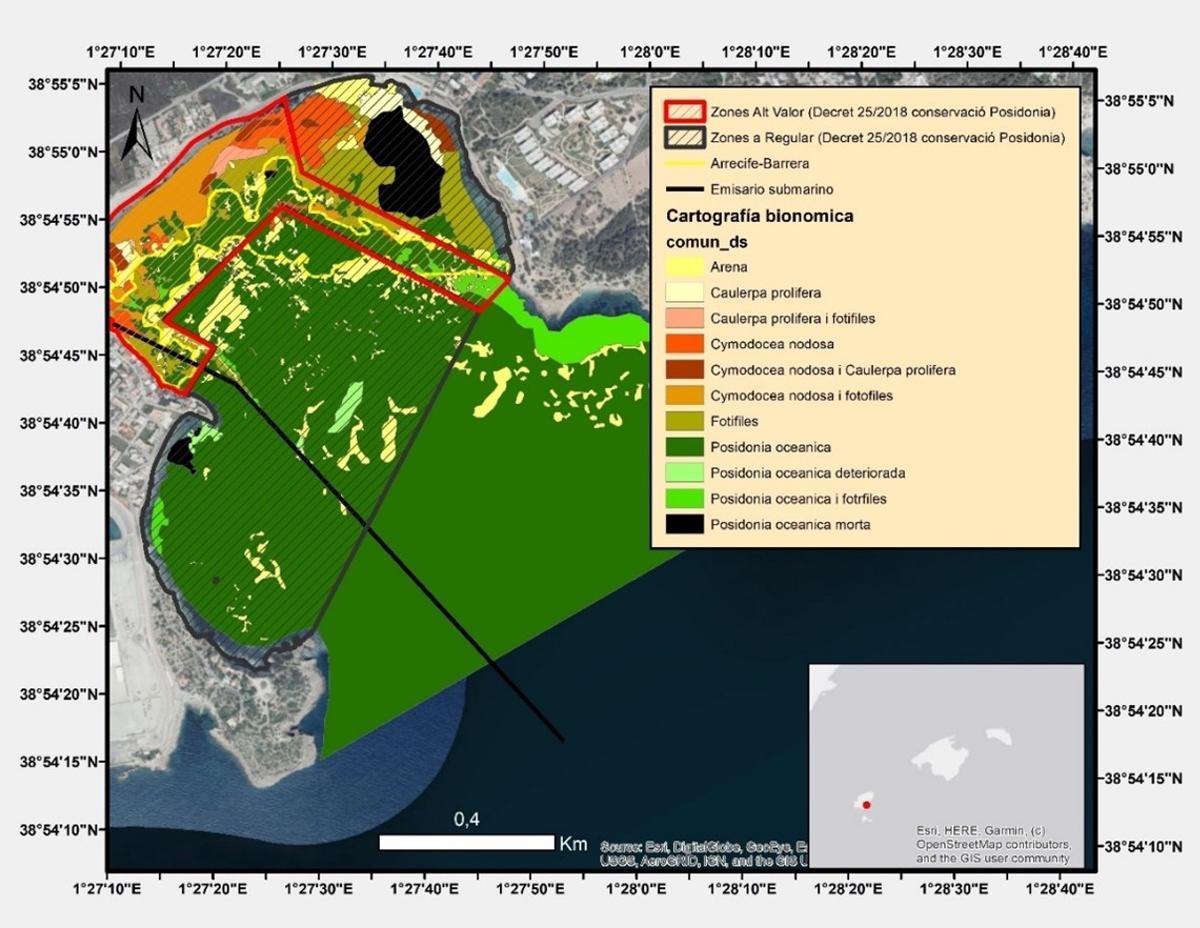1200x928 pixels.
Task: Click the 'Emisario submarino' legend label
Action: (x=771, y=189)
